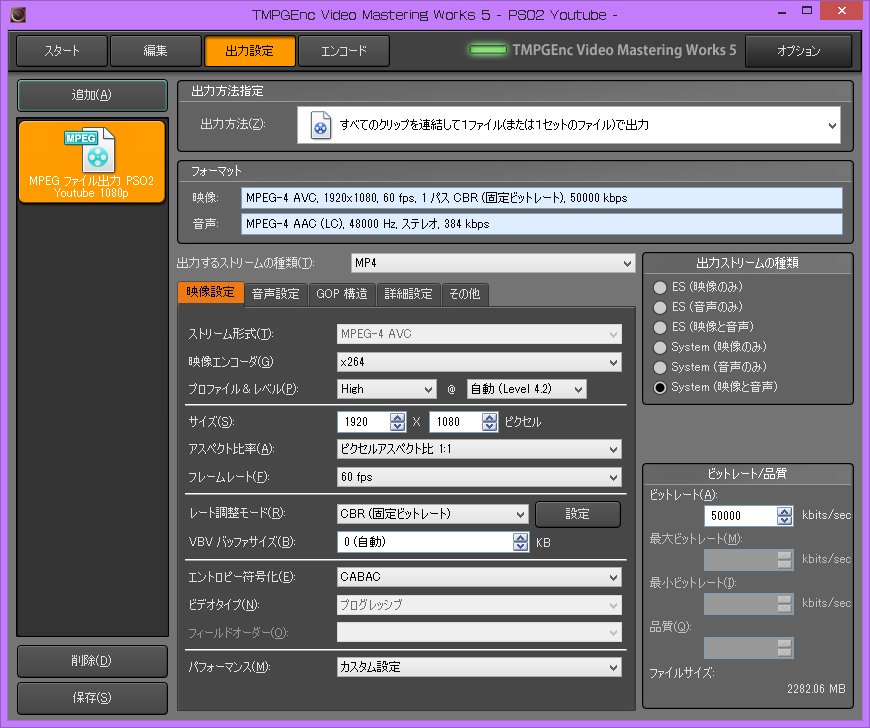This screenshot has width=870, height=728.
Task: Click the 保存(S) button
Action: [92, 698]
